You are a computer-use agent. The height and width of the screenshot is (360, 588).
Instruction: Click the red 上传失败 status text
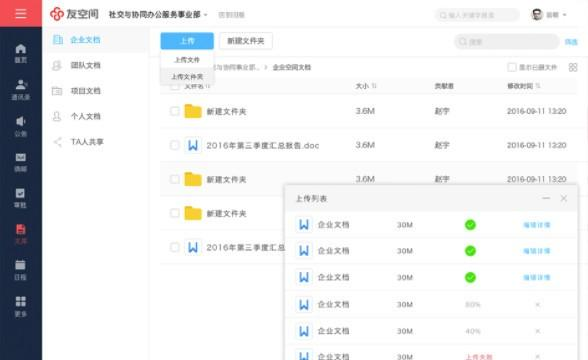(x=478, y=357)
